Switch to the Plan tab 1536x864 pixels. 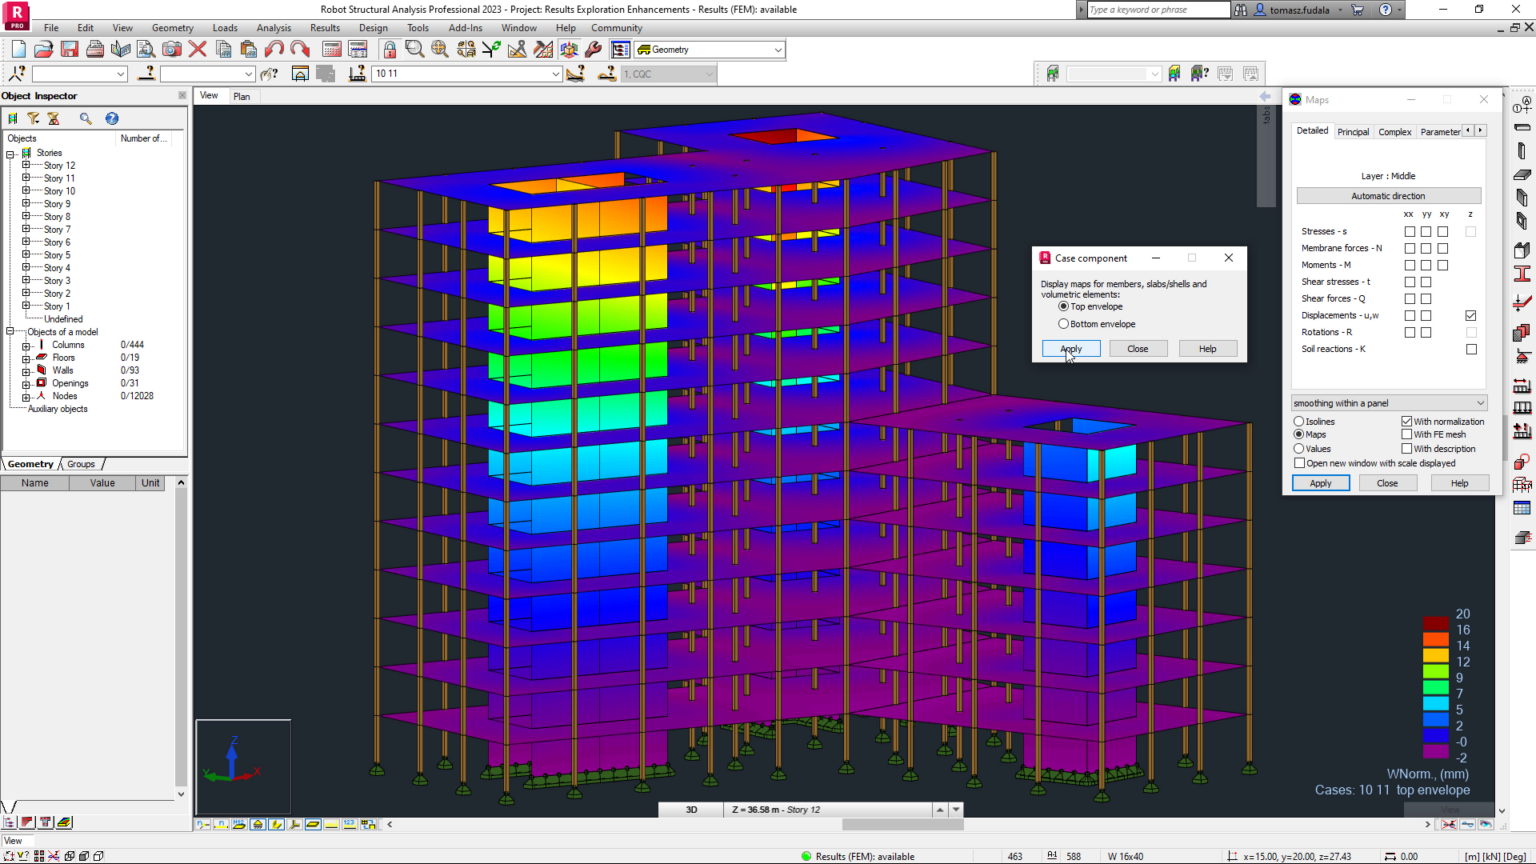(242, 95)
